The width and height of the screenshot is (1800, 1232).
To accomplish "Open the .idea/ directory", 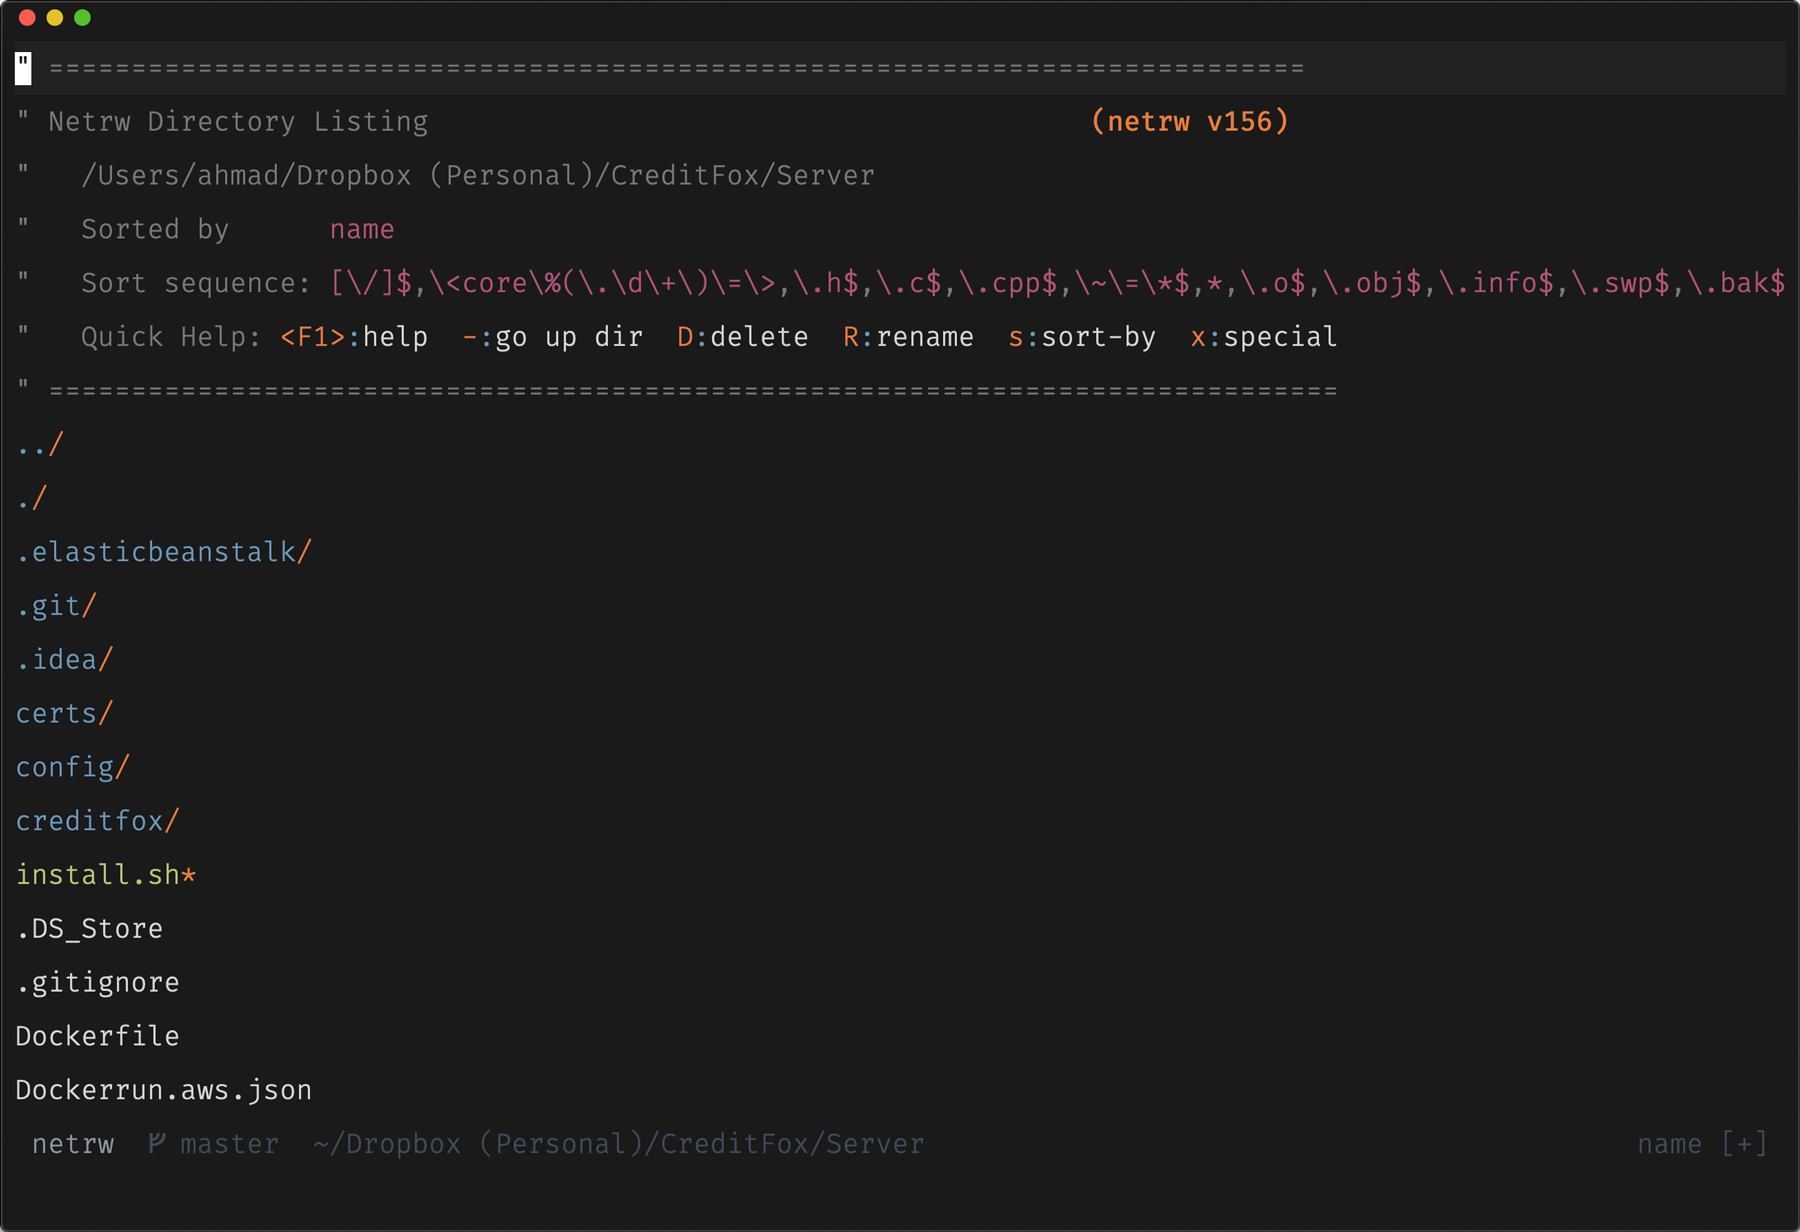I will tap(65, 660).
